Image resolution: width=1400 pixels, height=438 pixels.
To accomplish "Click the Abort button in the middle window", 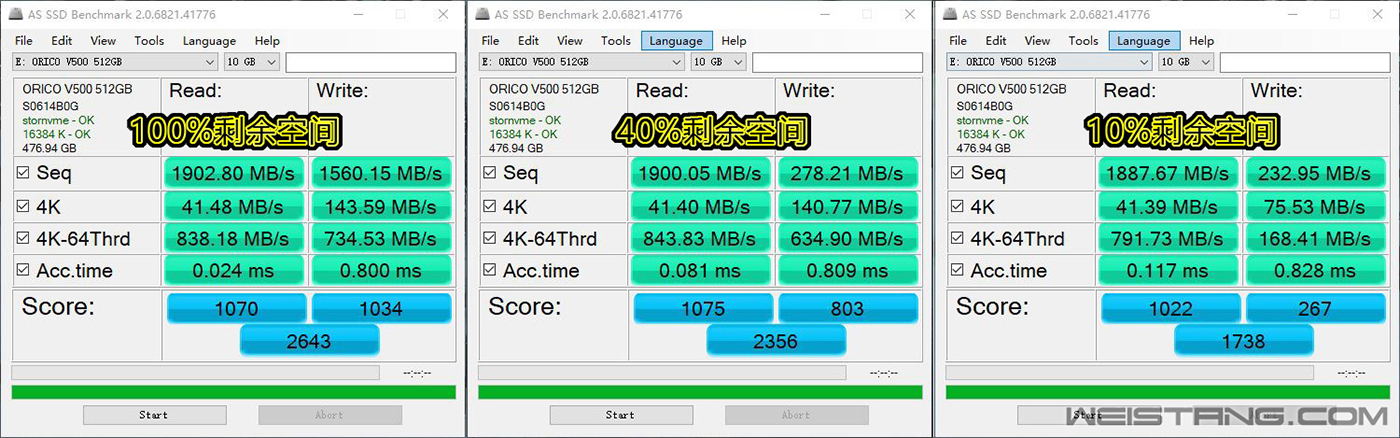I will (x=796, y=415).
